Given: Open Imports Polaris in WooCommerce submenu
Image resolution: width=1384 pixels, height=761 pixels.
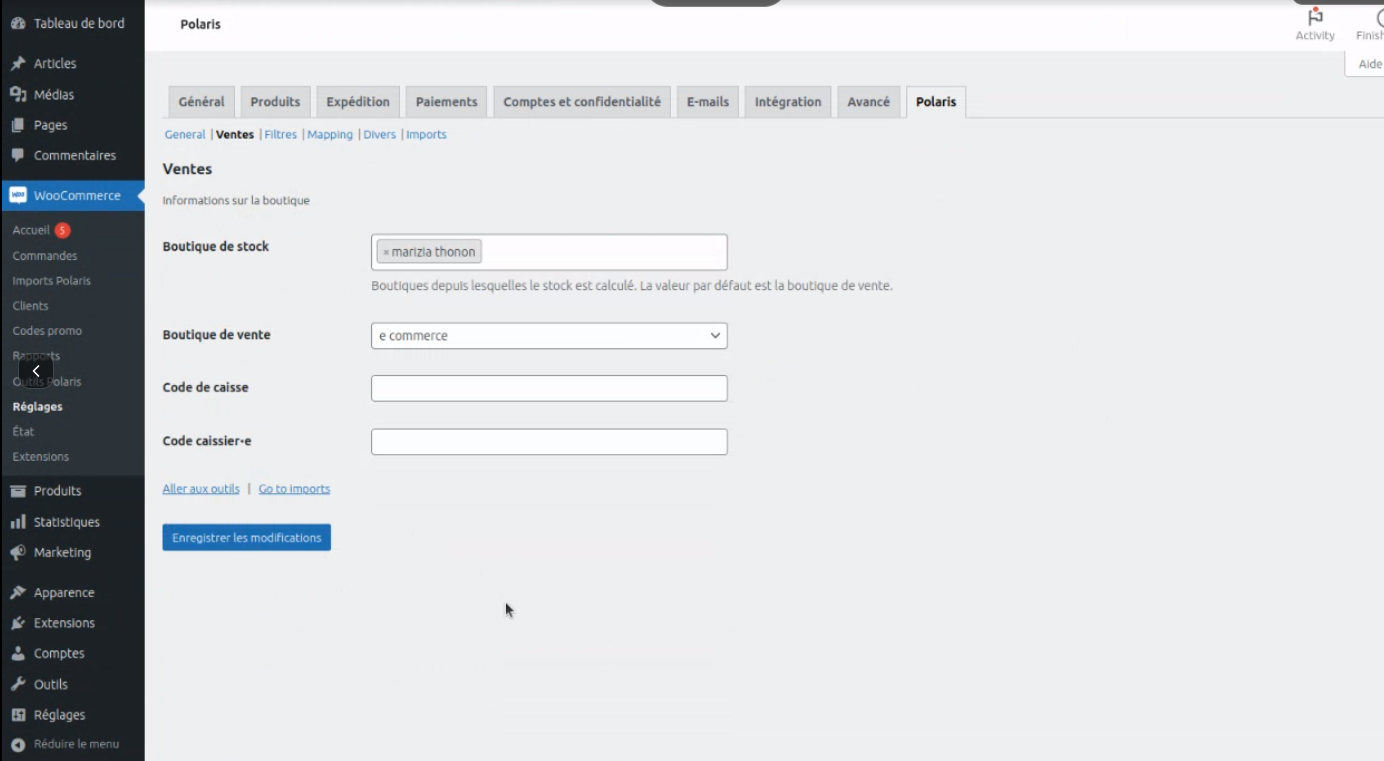Looking at the screenshot, I should (x=51, y=281).
